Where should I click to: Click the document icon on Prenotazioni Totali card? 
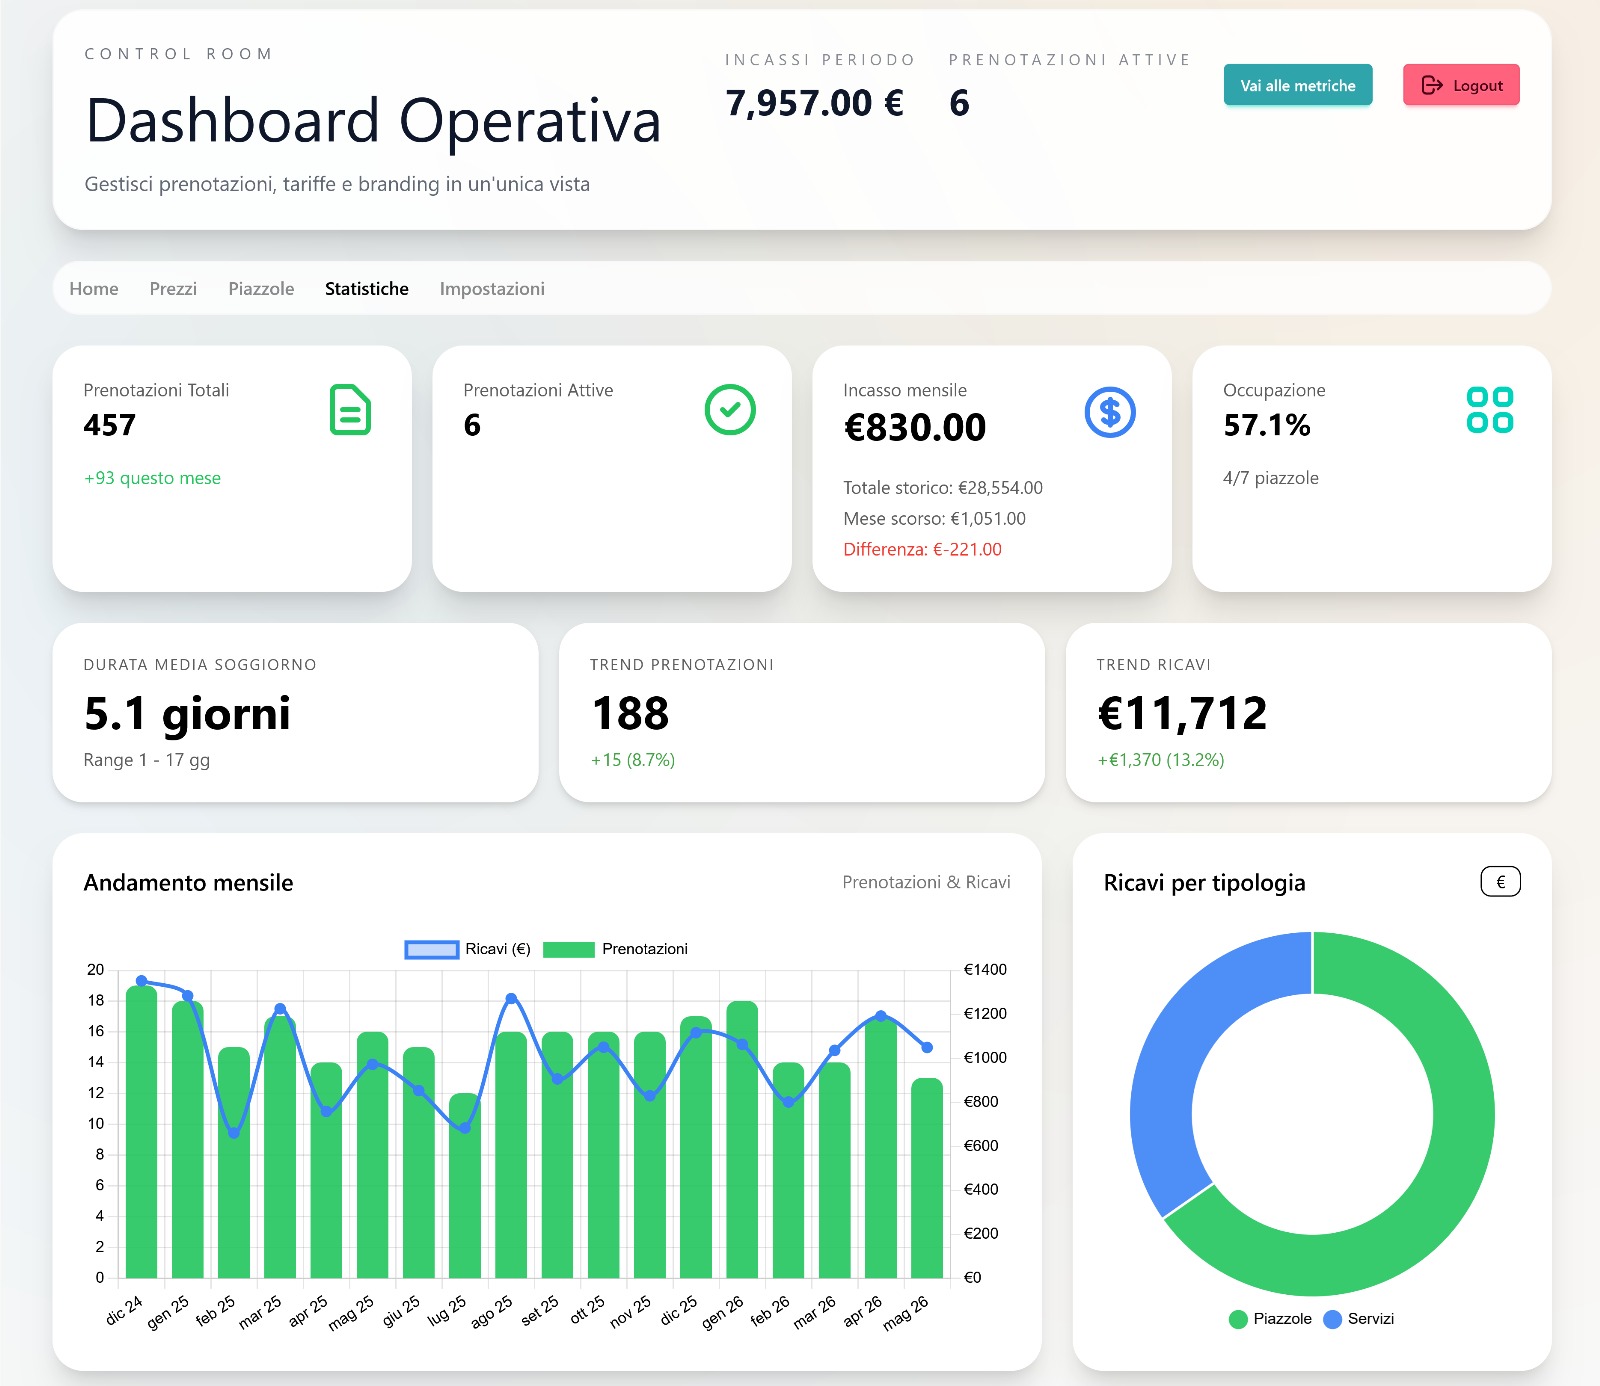(x=349, y=409)
